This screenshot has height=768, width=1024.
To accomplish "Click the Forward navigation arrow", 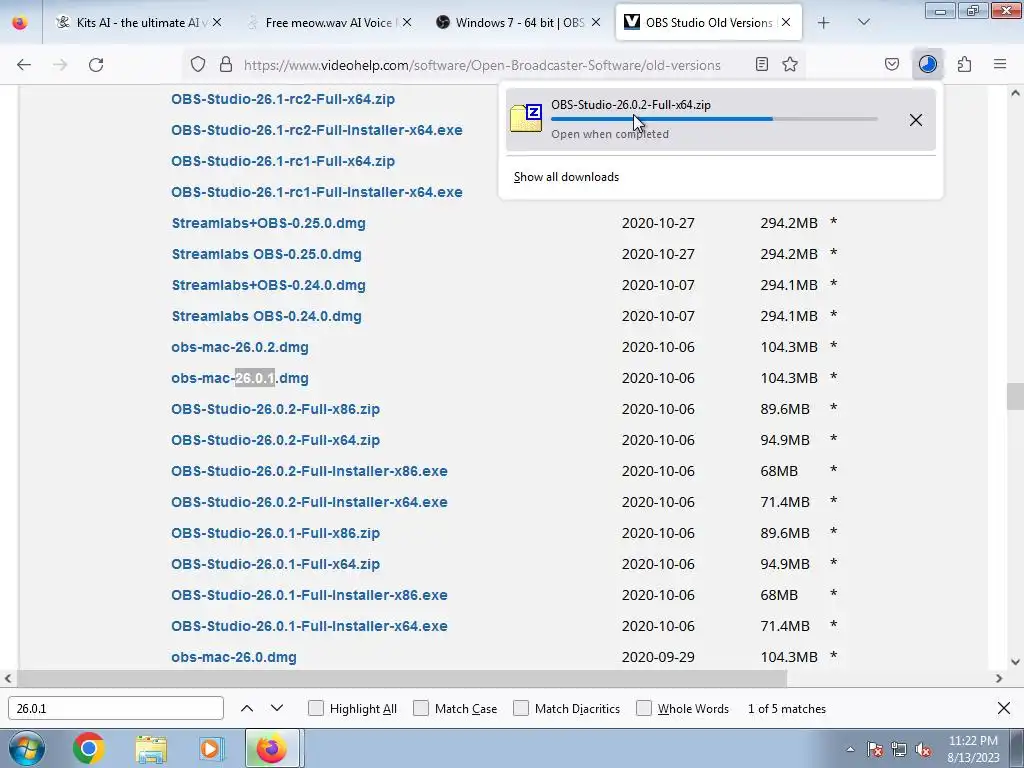I will click(60, 65).
